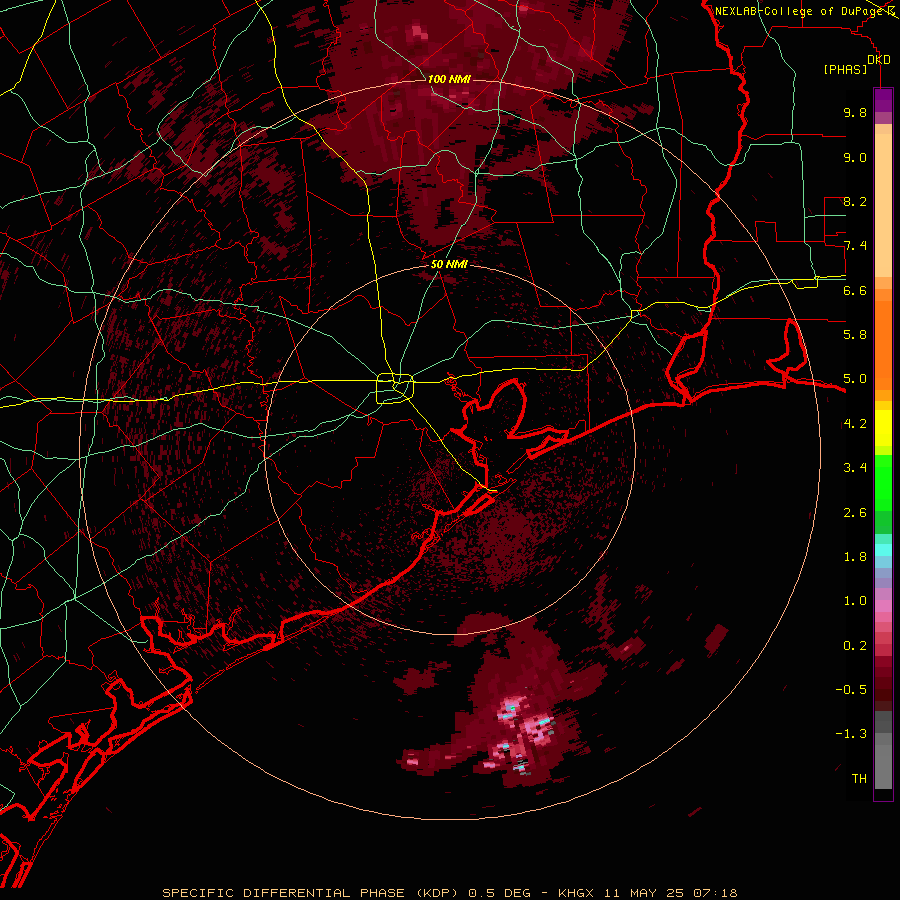
Task: Click the 2.6 legend value
Action: tap(855, 513)
